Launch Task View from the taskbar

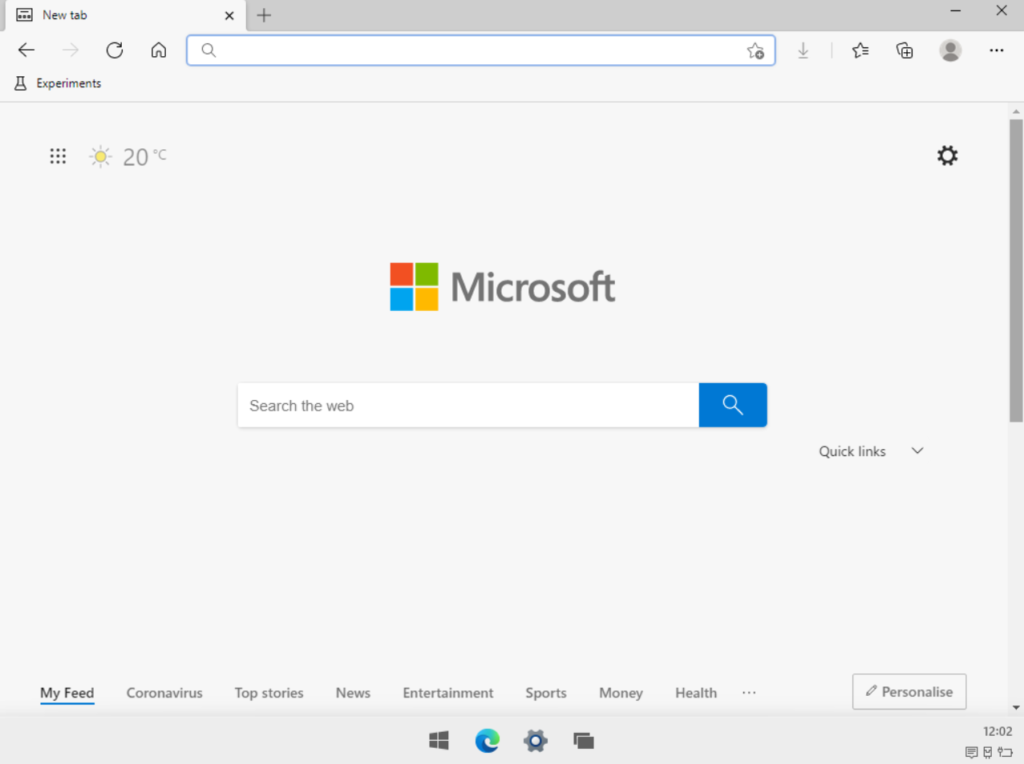(583, 741)
